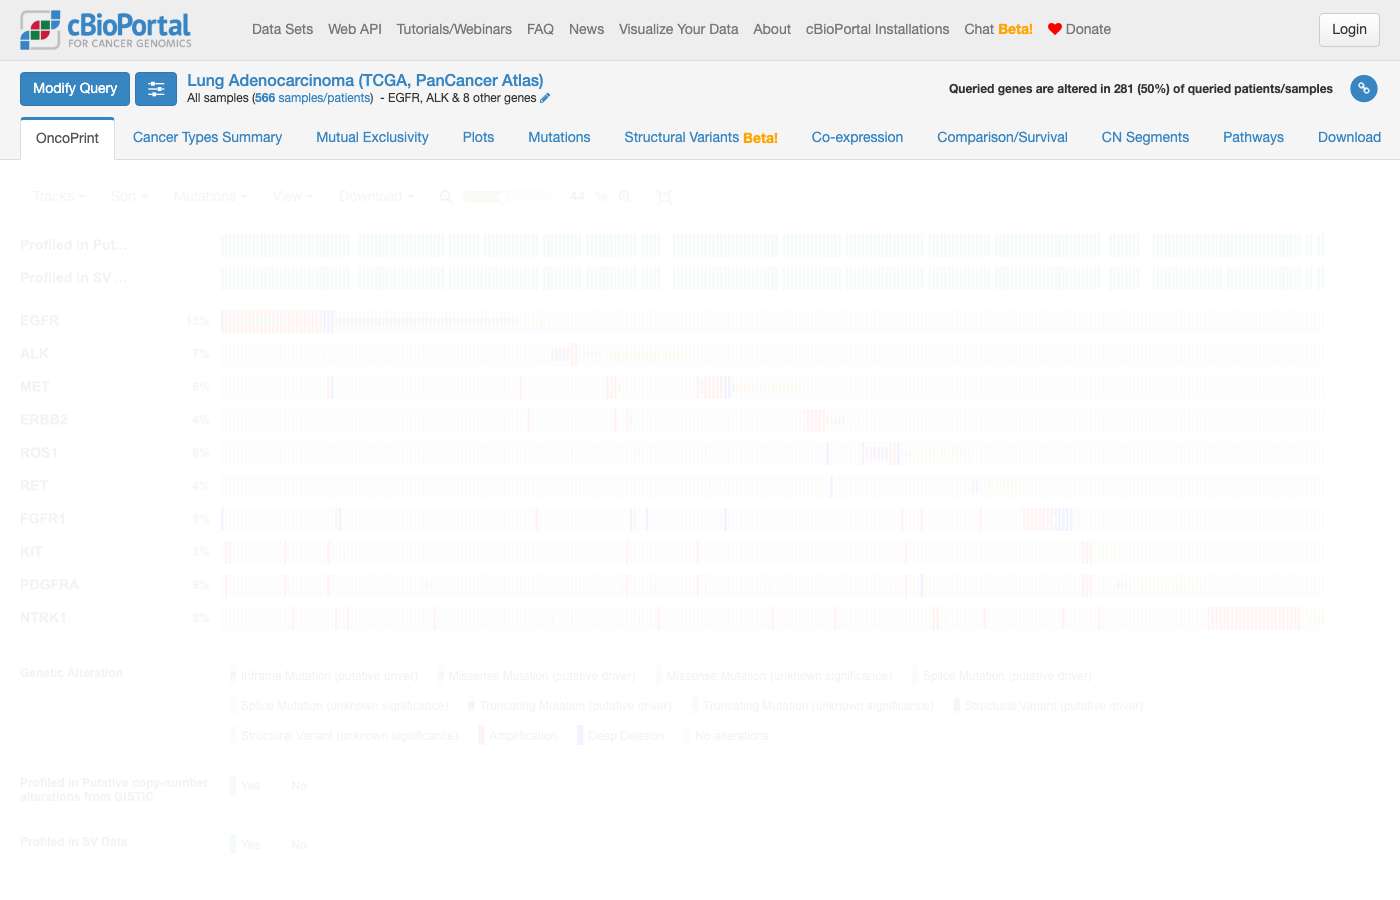Image resolution: width=1400 pixels, height=900 pixels.
Task: Select the OncoPrint tab
Action: [67, 138]
